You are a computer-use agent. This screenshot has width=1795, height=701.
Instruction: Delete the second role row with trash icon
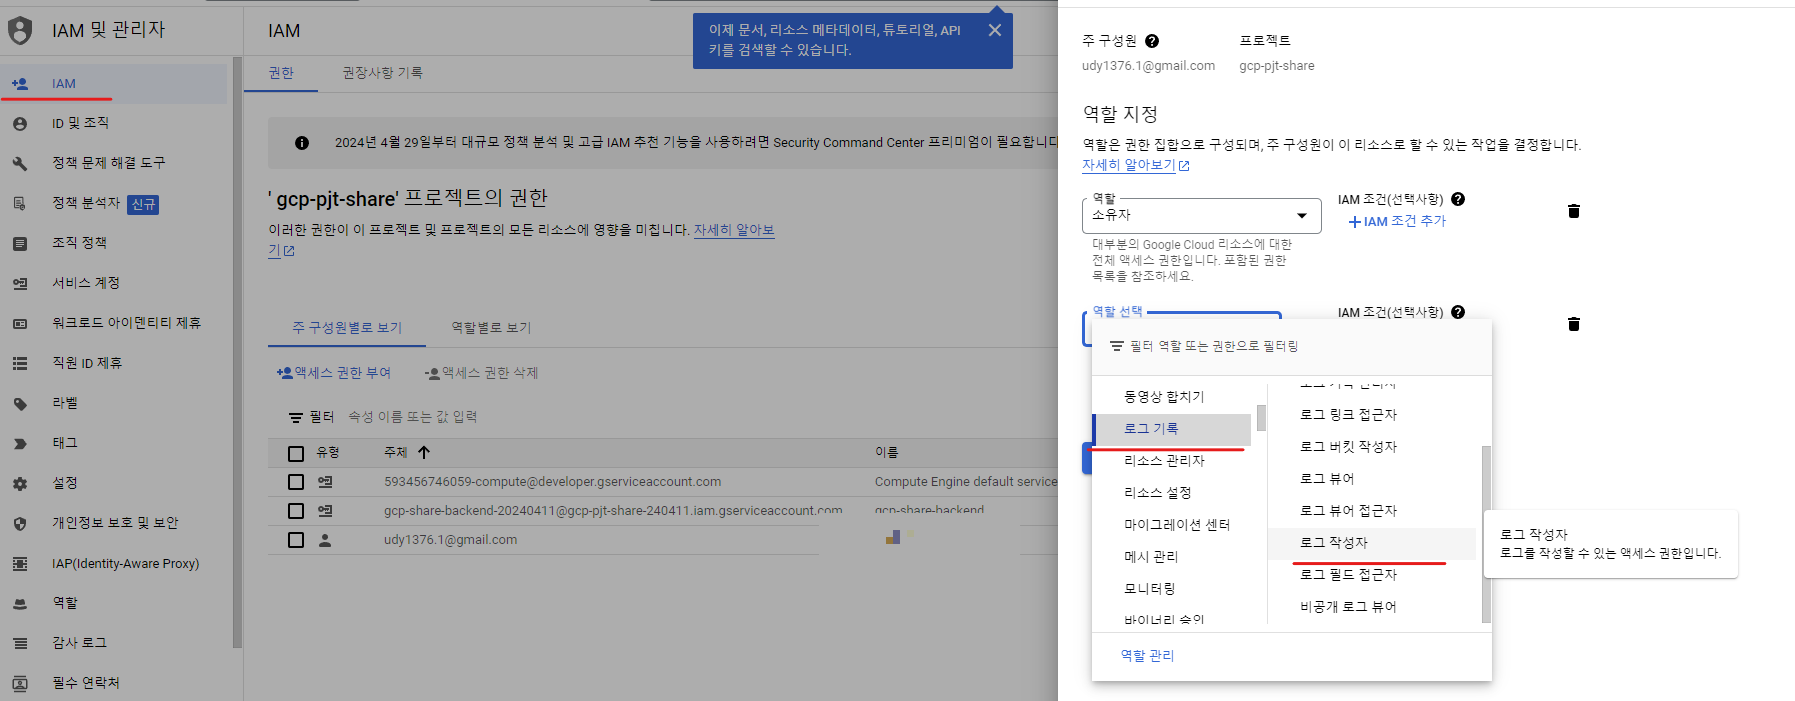click(x=1574, y=324)
